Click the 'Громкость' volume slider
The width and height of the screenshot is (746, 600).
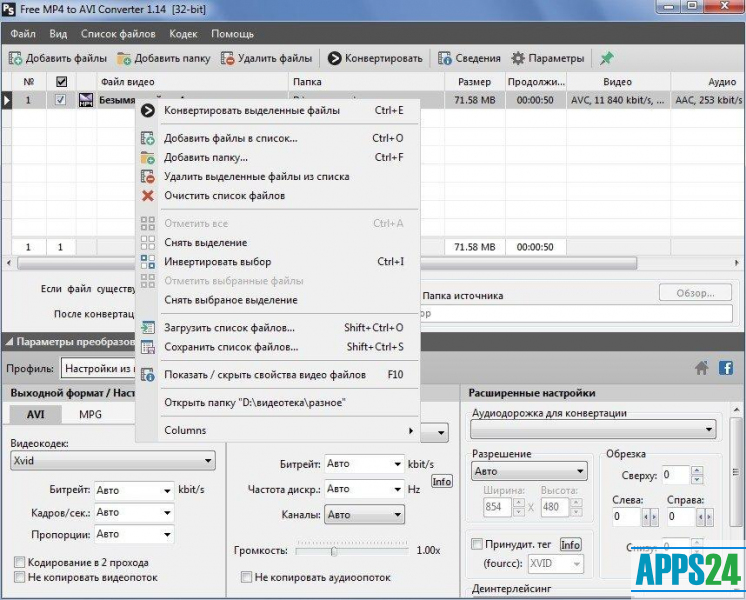click(x=334, y=551)
